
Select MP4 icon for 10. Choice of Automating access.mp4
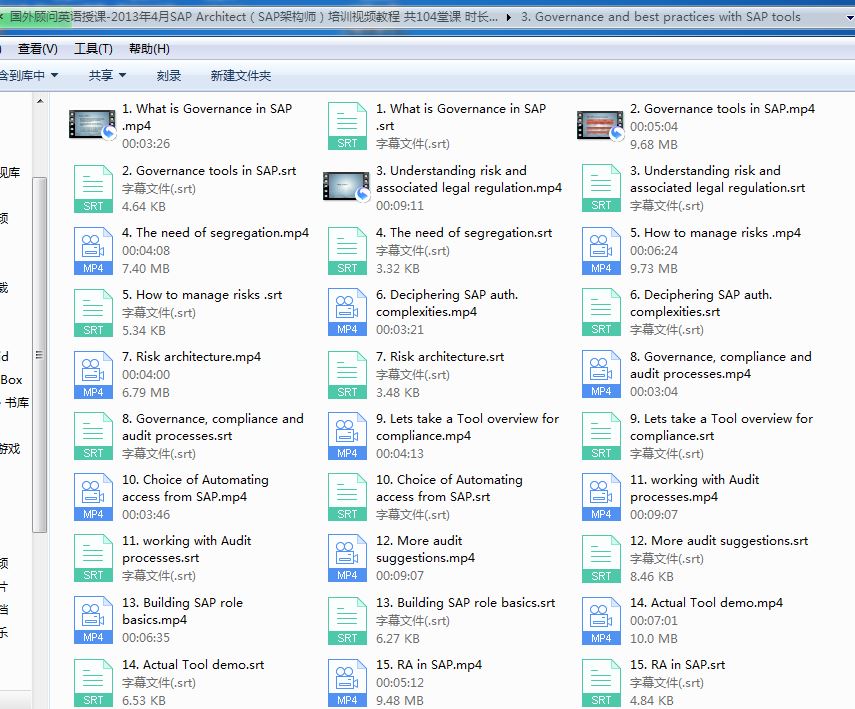tap(93, 497)
